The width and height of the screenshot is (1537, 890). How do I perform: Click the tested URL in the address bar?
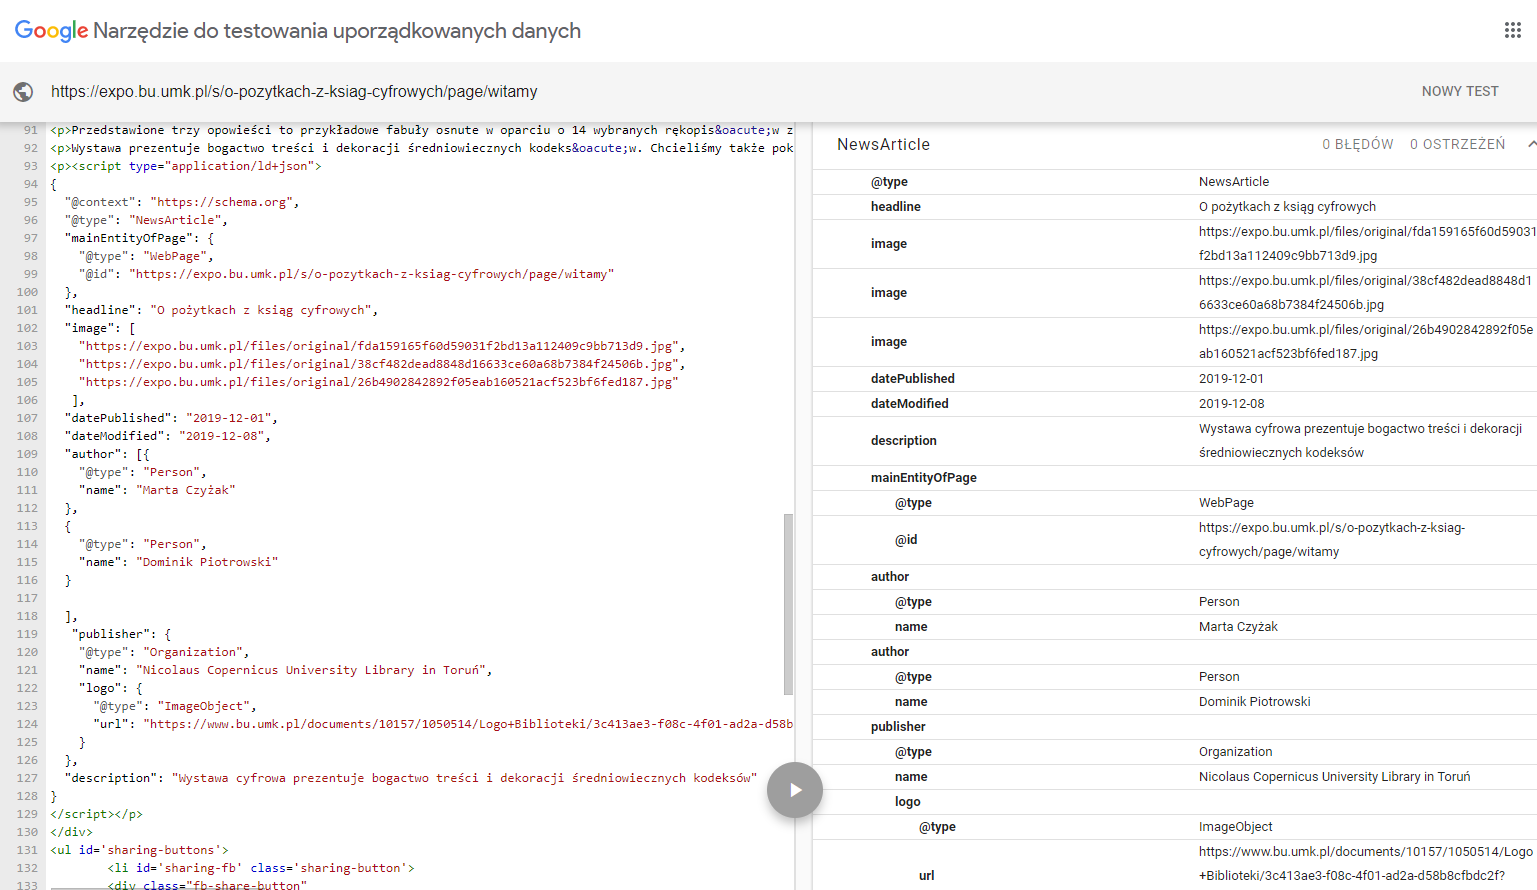(x=294, y=91)
